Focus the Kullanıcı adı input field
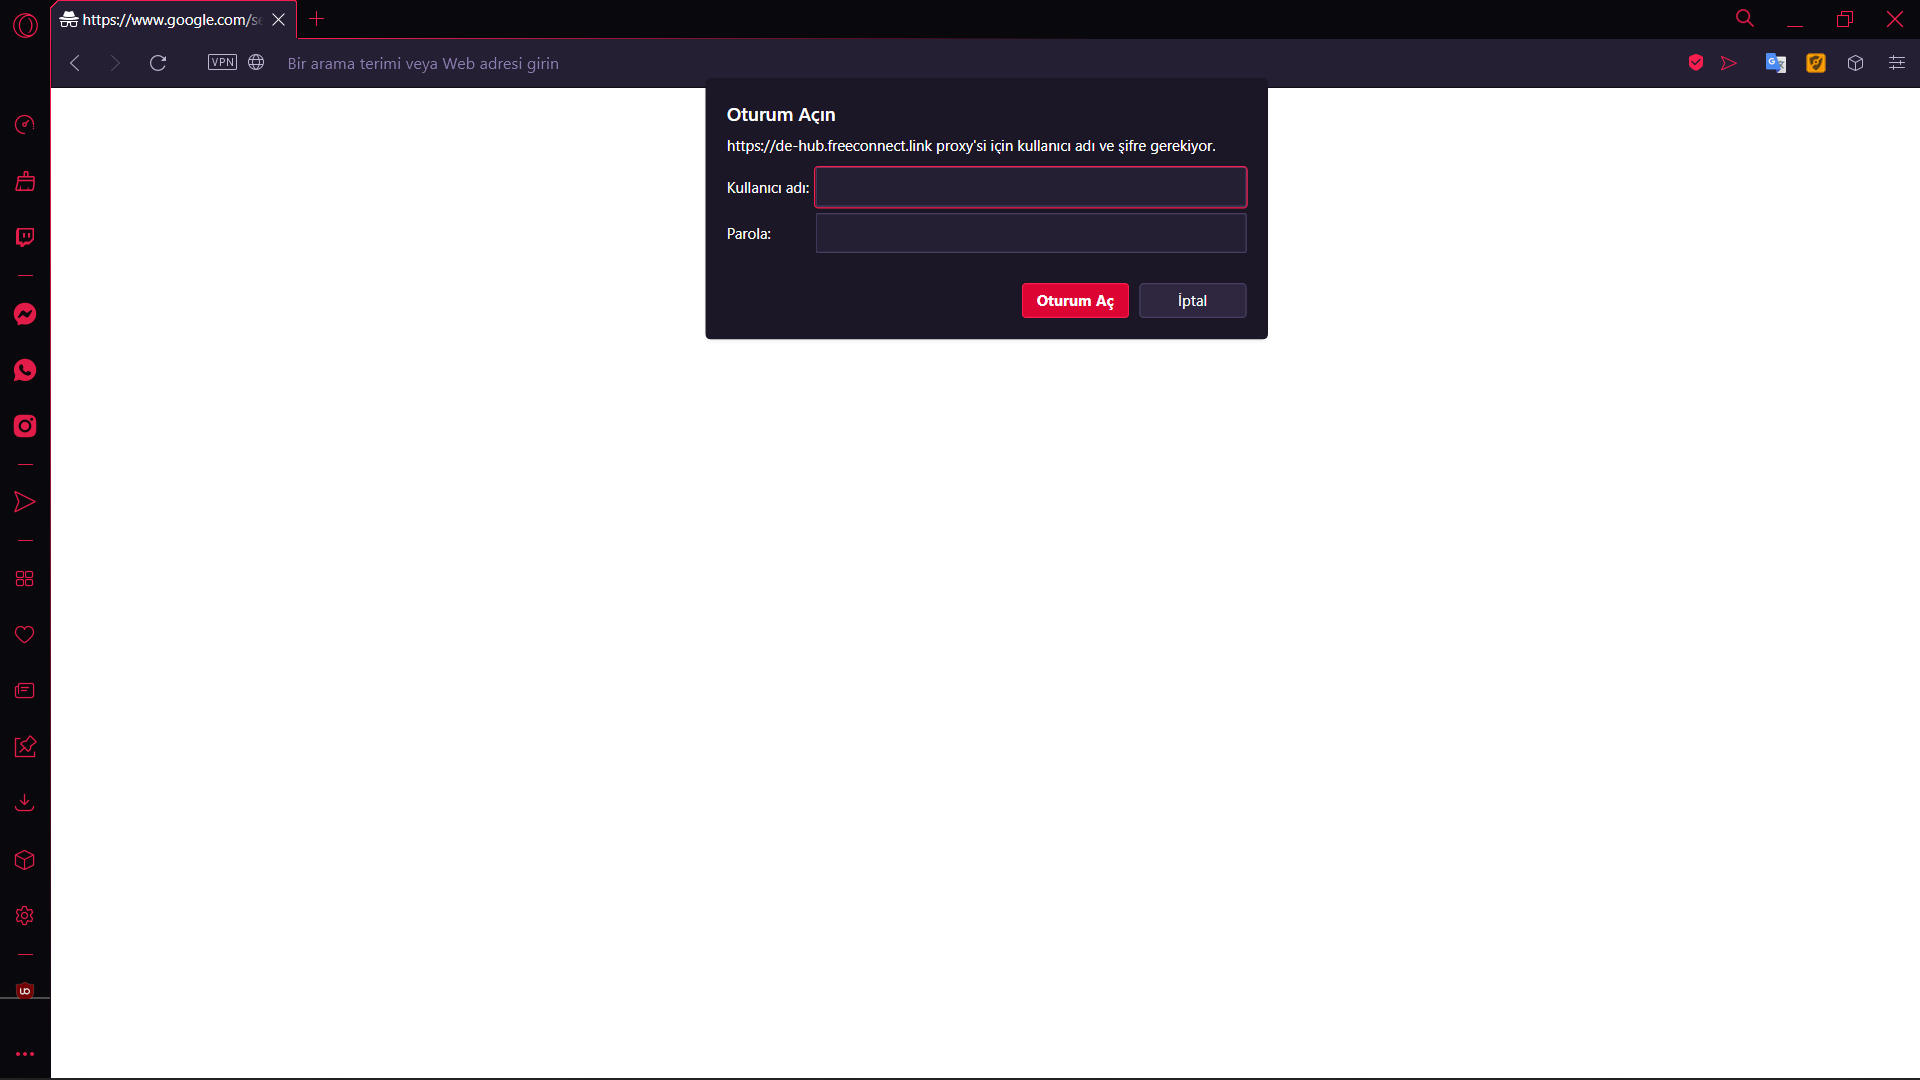Screen dimensions: 1920x1080 (x=1031, y=187)
